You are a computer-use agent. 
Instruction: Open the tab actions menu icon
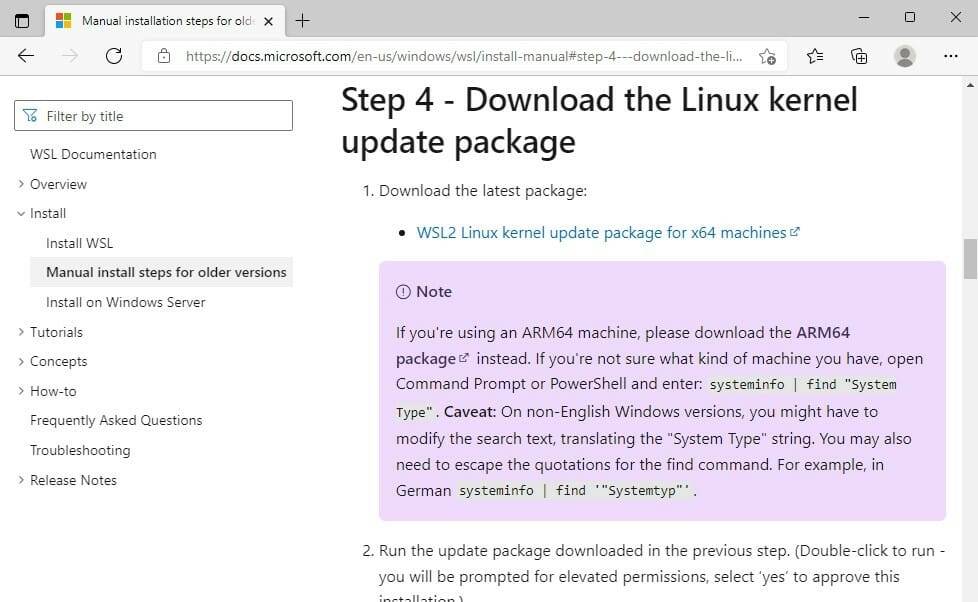(x=22, y=20)
